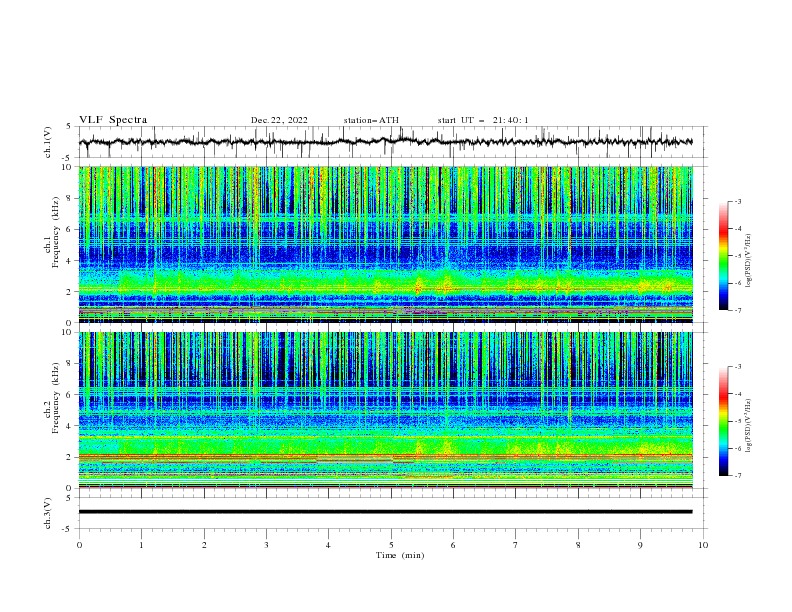Click the time axis tick label "9"
The image size is (792, 612).
(x=640, y=545)
